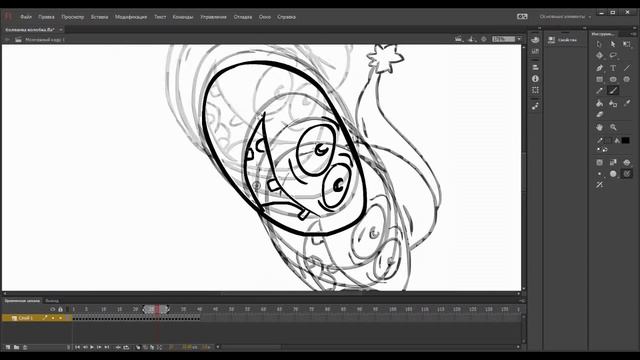Select the PolyStar tool
Image resolution: width=640 pixels, height=360 pixels.
click(x=627, y=79)
